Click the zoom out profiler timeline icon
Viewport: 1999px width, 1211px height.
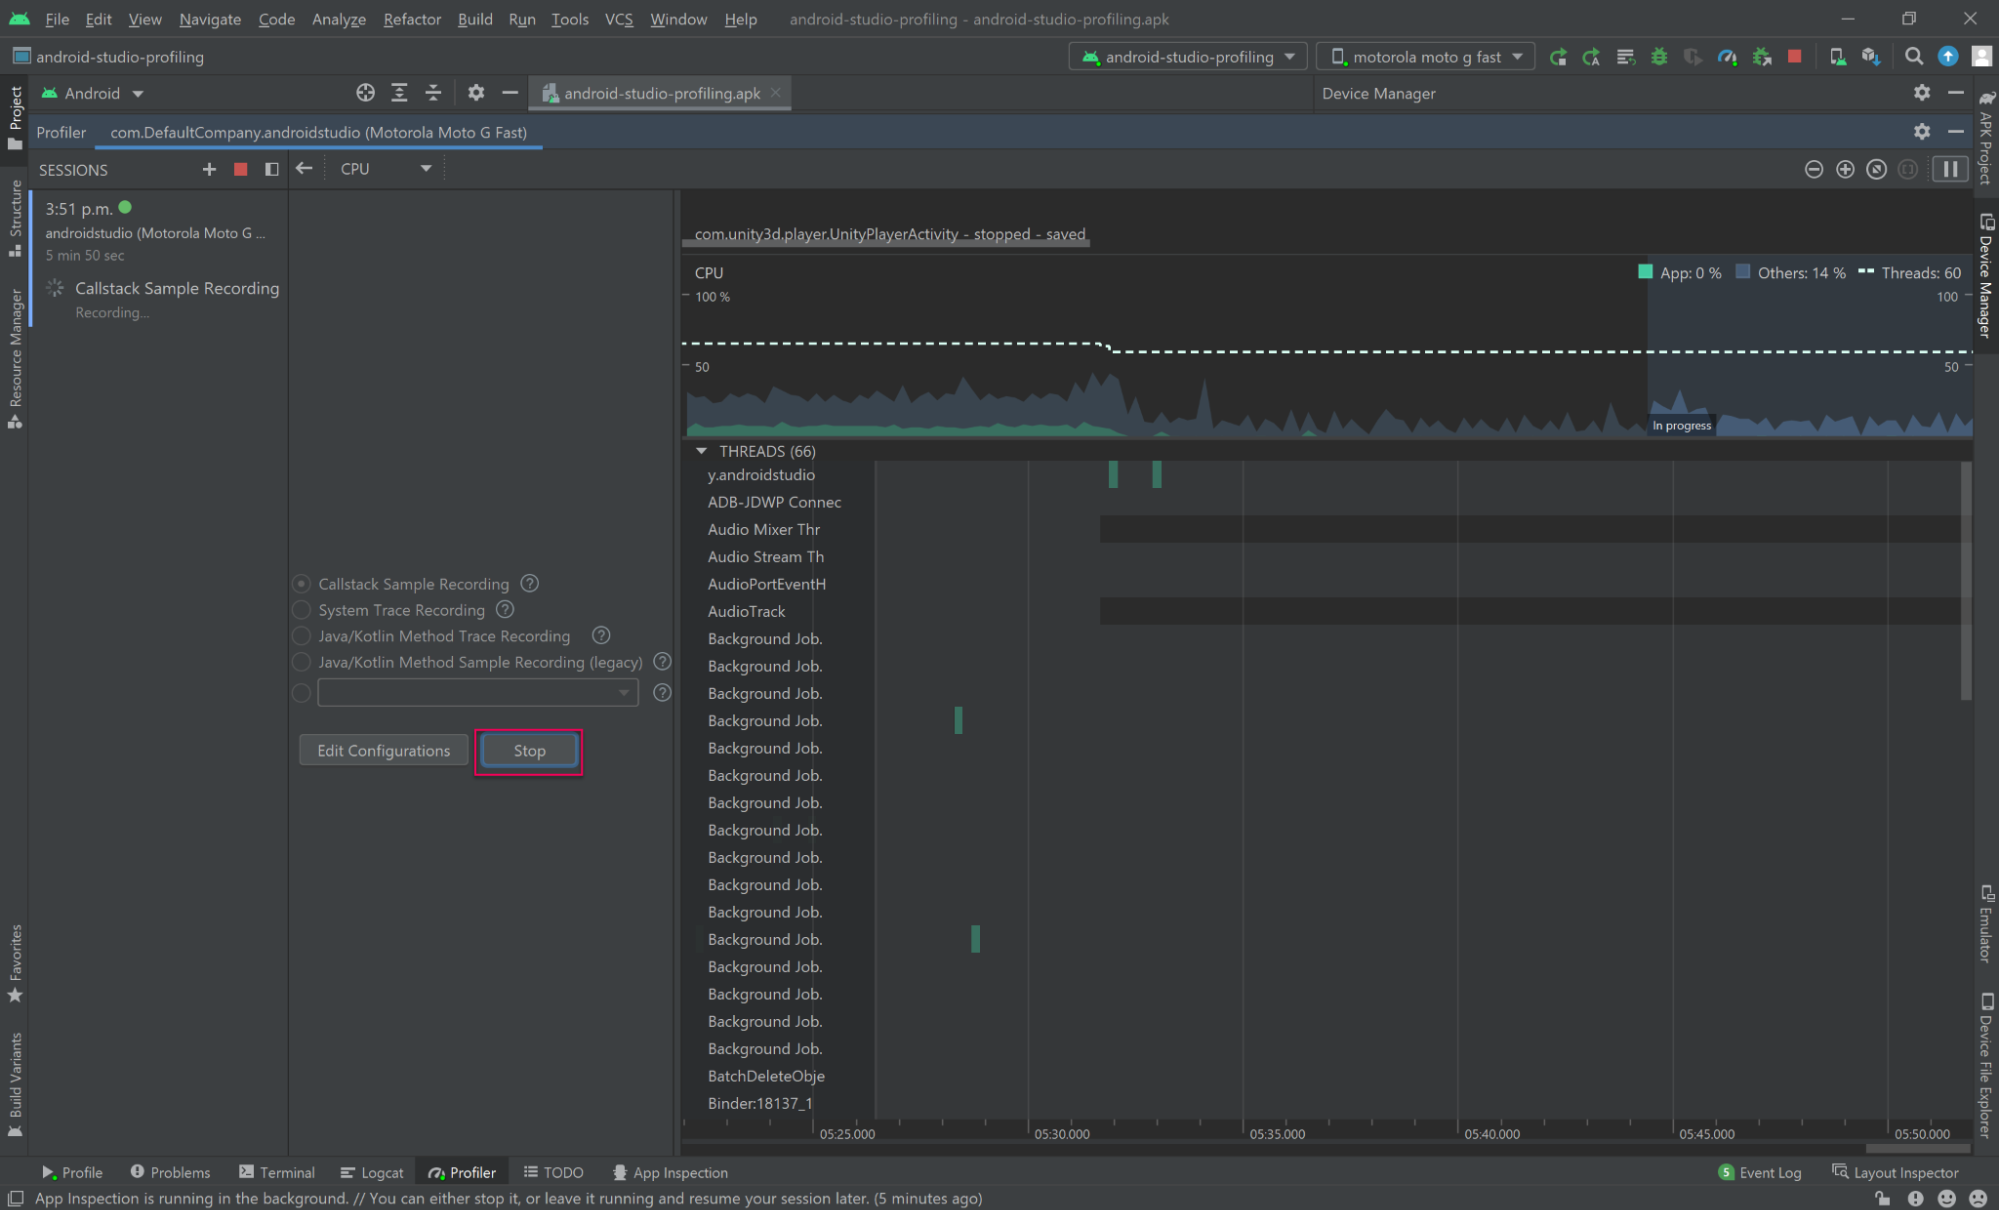1813,169
